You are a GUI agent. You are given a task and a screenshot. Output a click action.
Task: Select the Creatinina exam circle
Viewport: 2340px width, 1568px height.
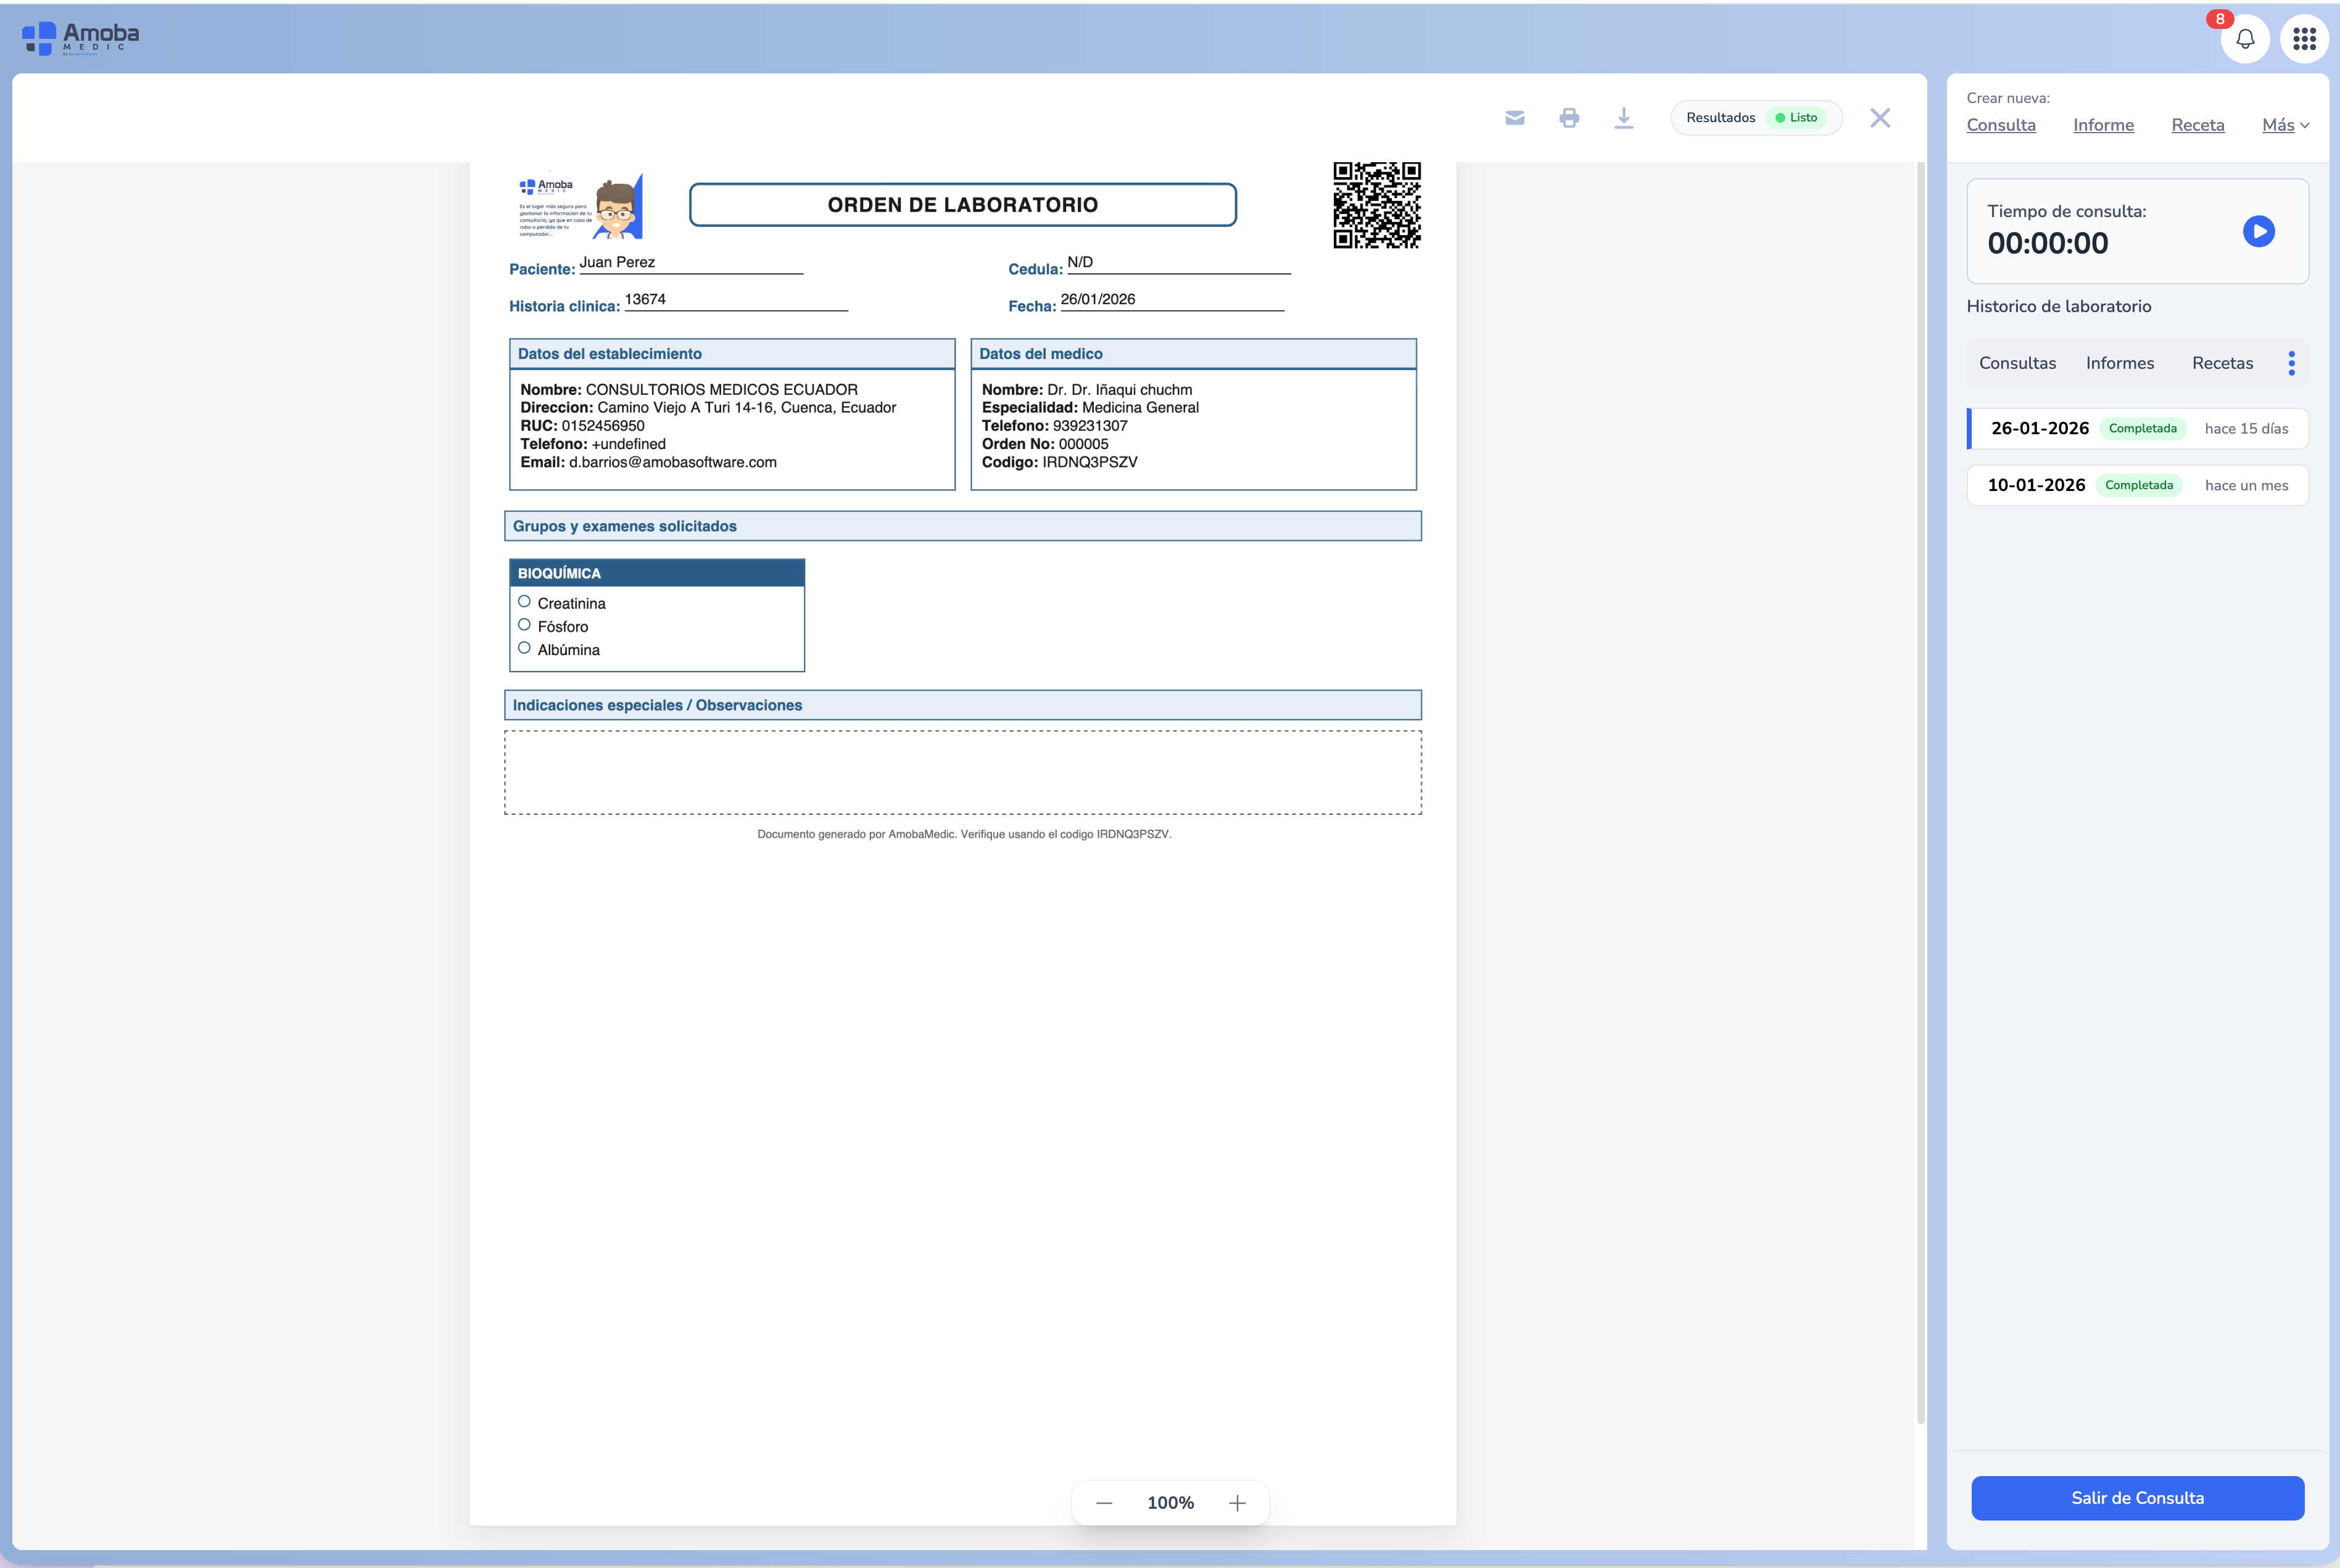(524, 602)
